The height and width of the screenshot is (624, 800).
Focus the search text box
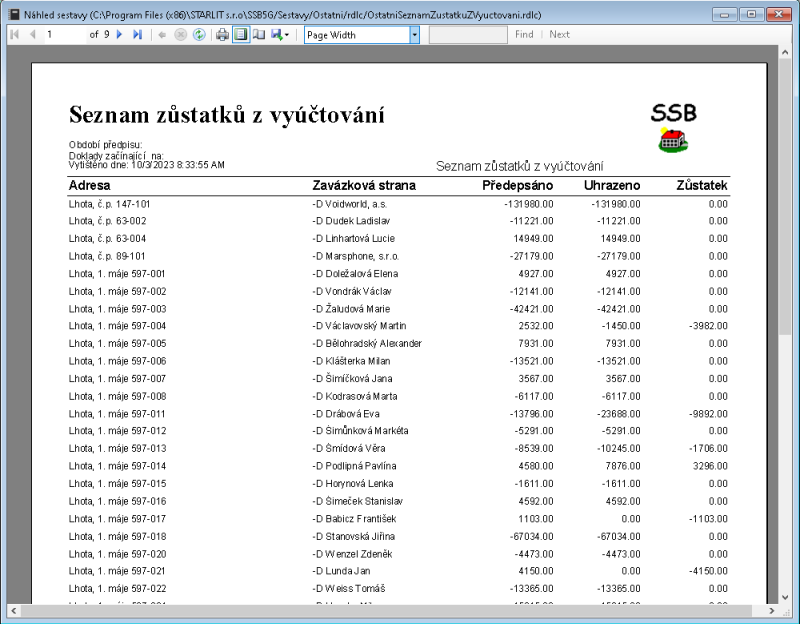pos(470,34)
